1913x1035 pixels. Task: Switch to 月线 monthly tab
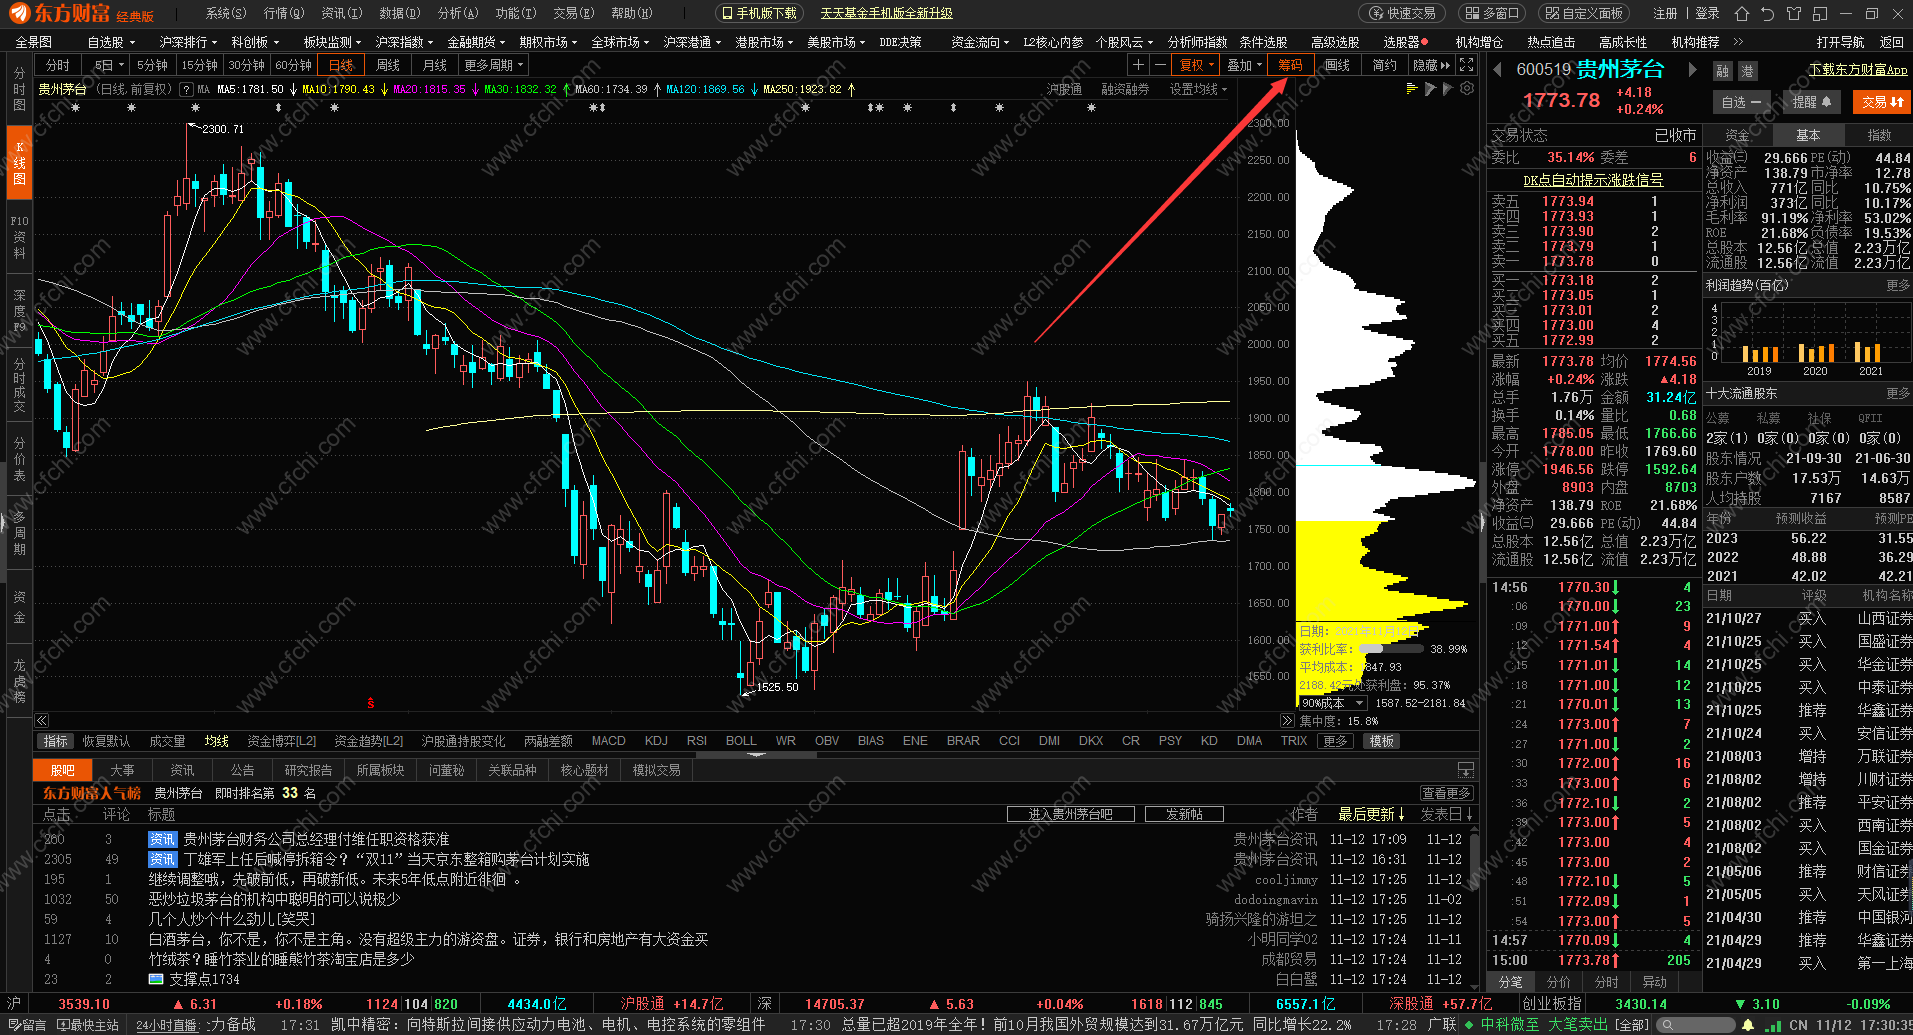(x=435, y=65)
